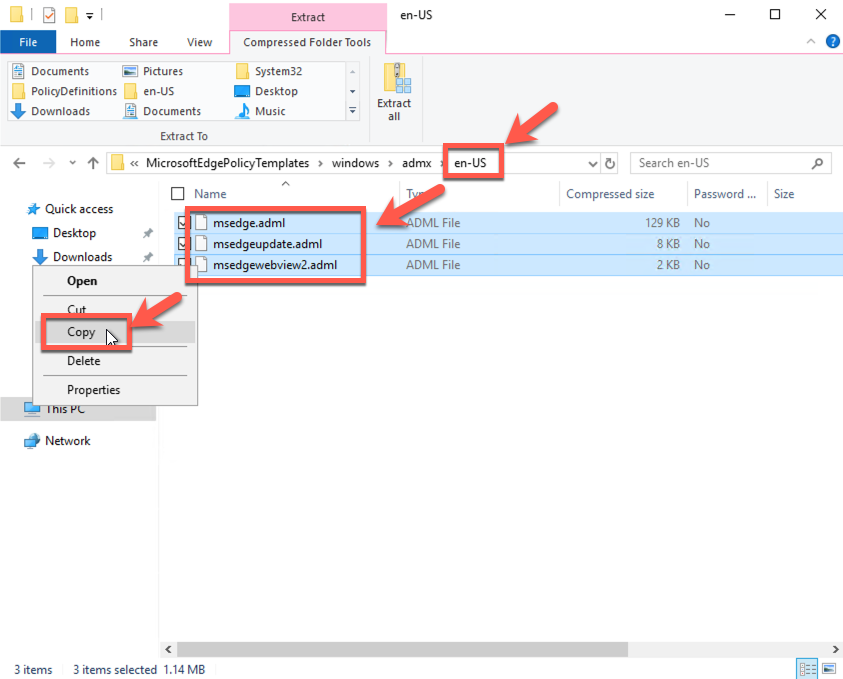
Task: Open the Recent locations dropdown arrow
Action: click(71, 163)
